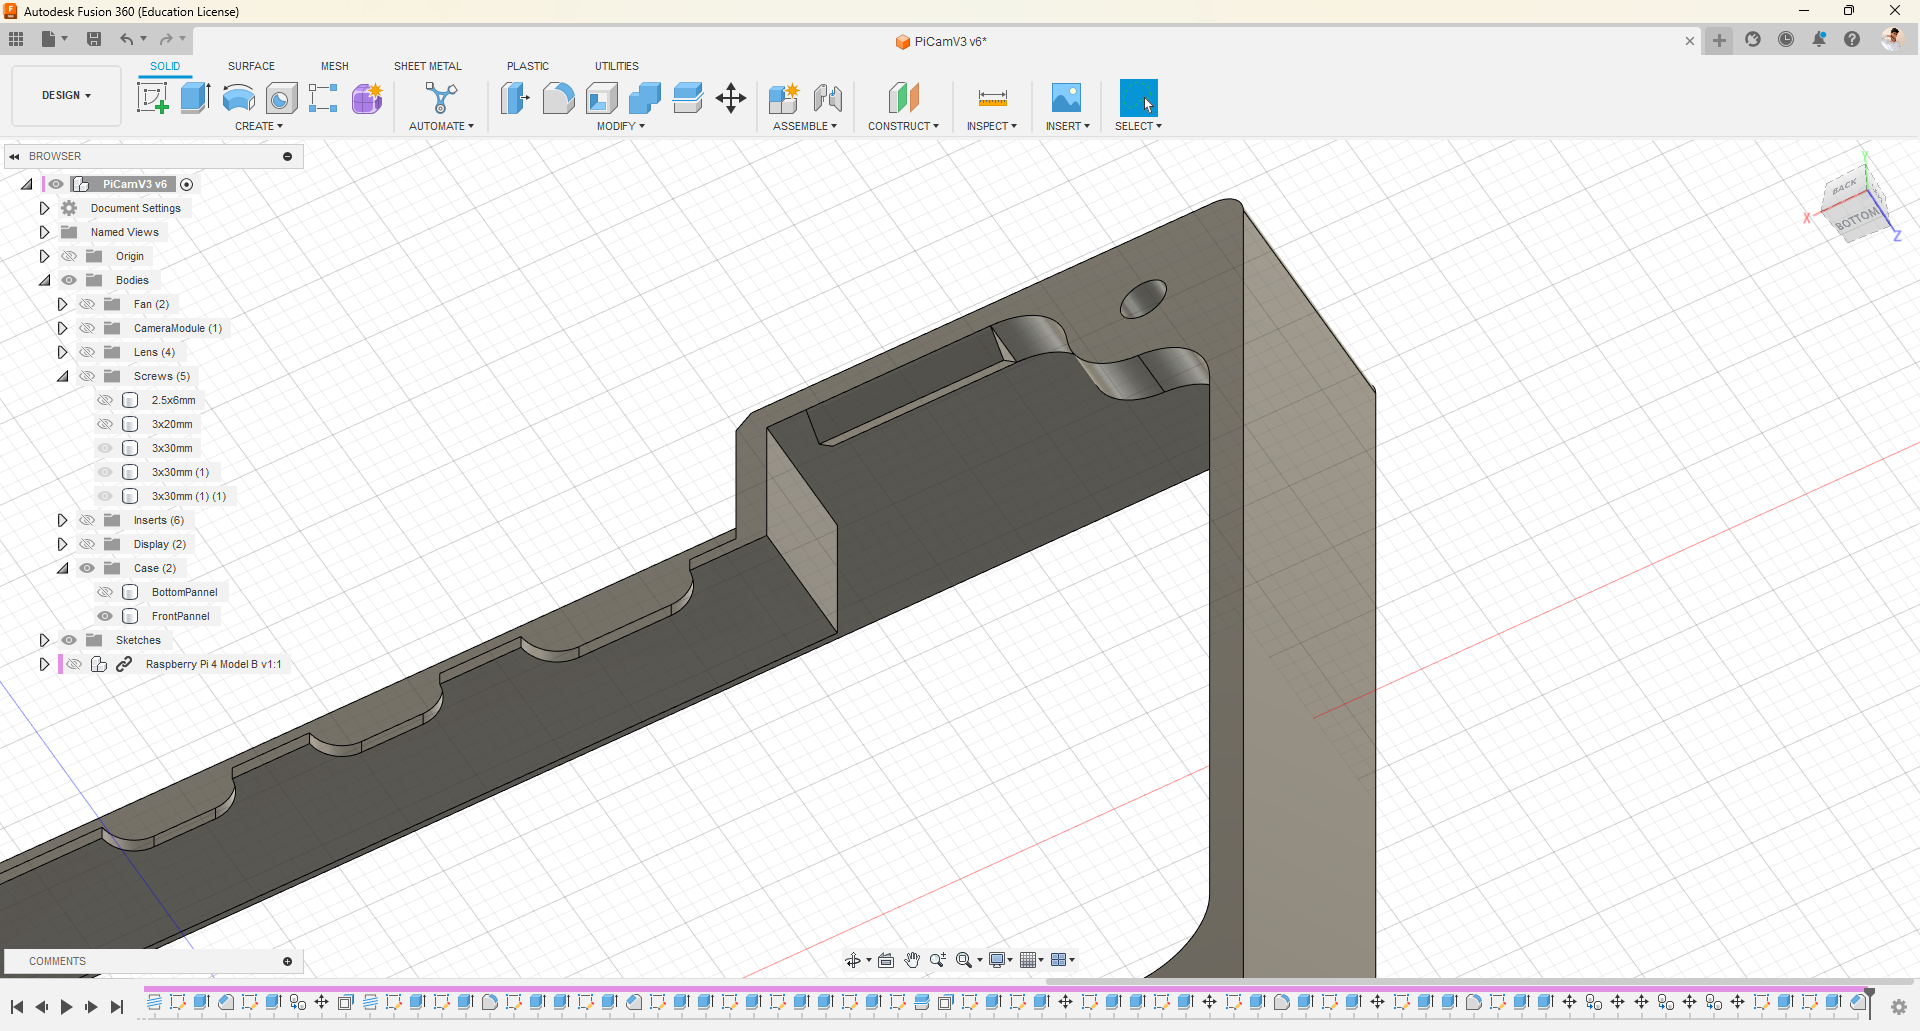
Task: Collapse the Case (2) folder
Action: pyautogui.click(x=62, y=568)
